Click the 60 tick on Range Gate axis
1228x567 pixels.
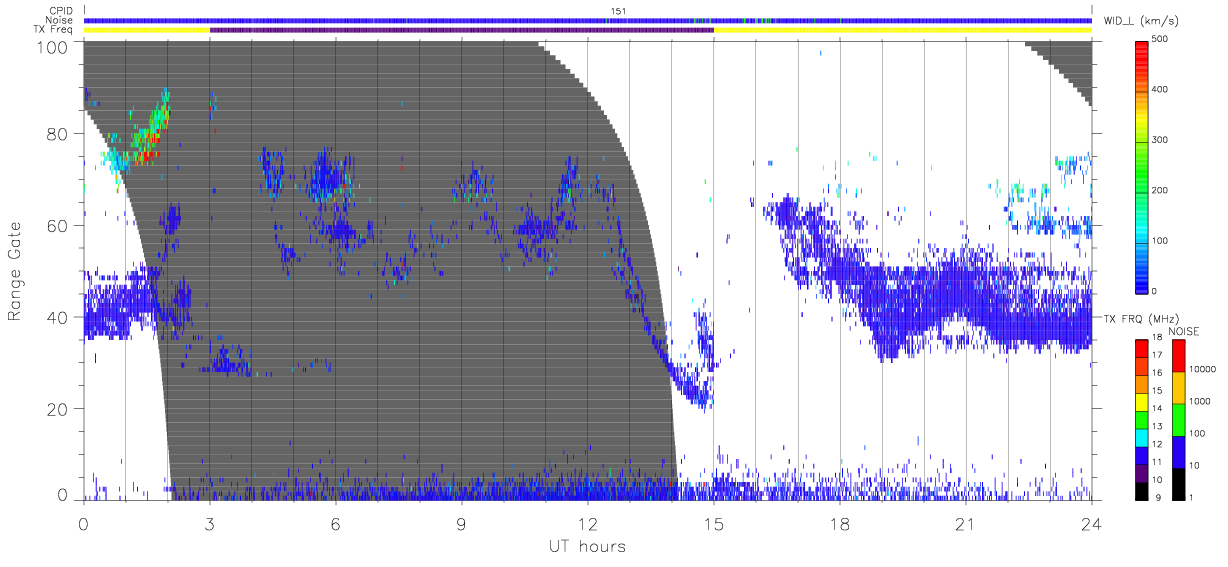pyautogui.click(x=58, y=226)
